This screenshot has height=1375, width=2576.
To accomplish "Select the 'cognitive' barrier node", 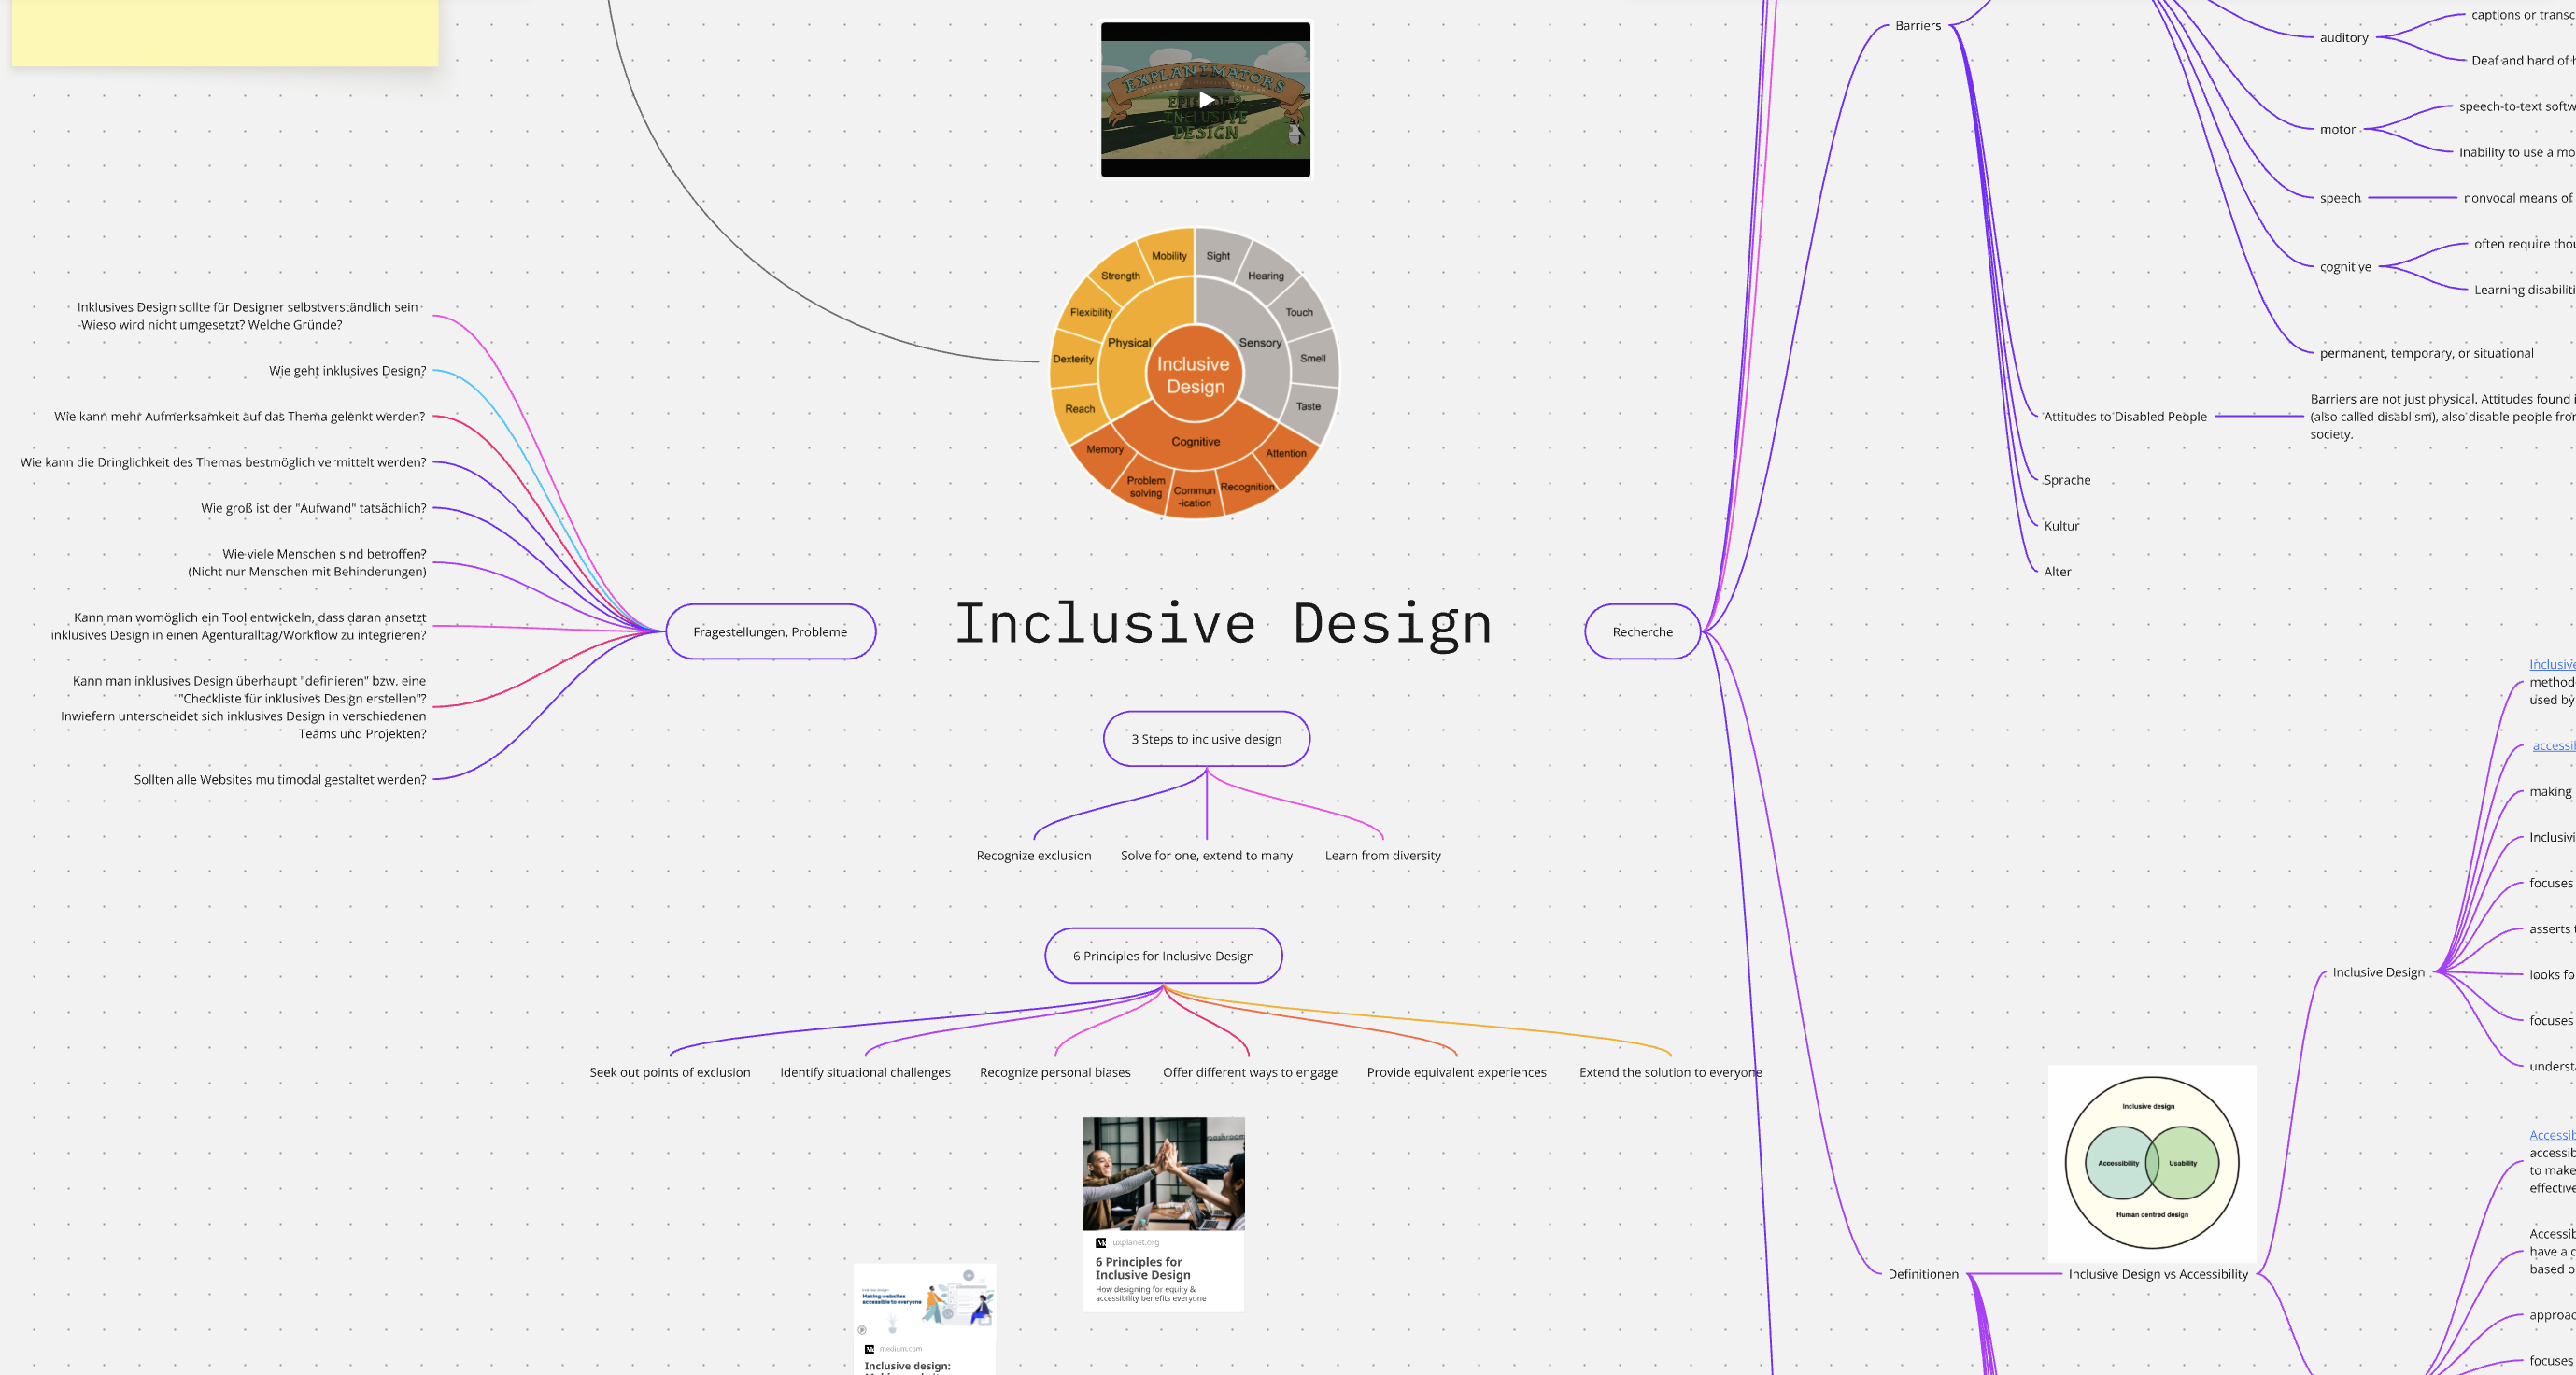I will click(x=2345, y=266).
